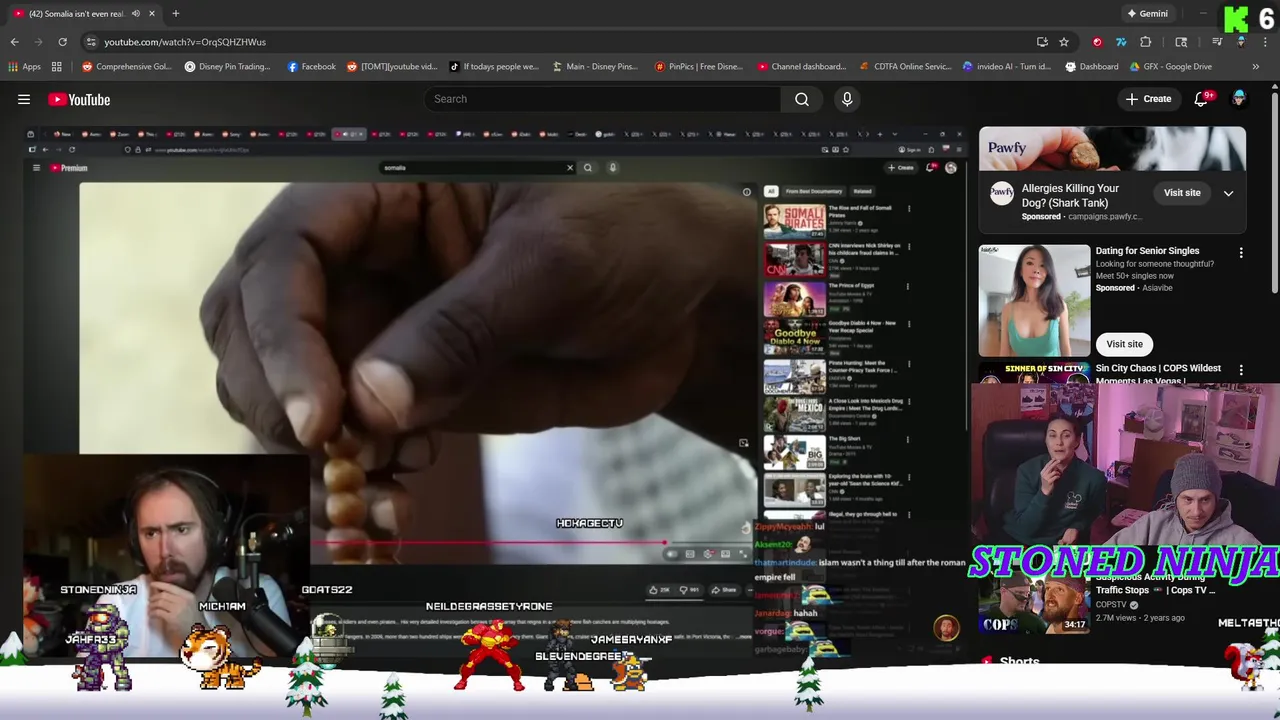The height and width of the screenshot is (720, 1280).
Task: Click 'Visit site' on the Asiavibe ad
Action: [x=1124, y=344]
